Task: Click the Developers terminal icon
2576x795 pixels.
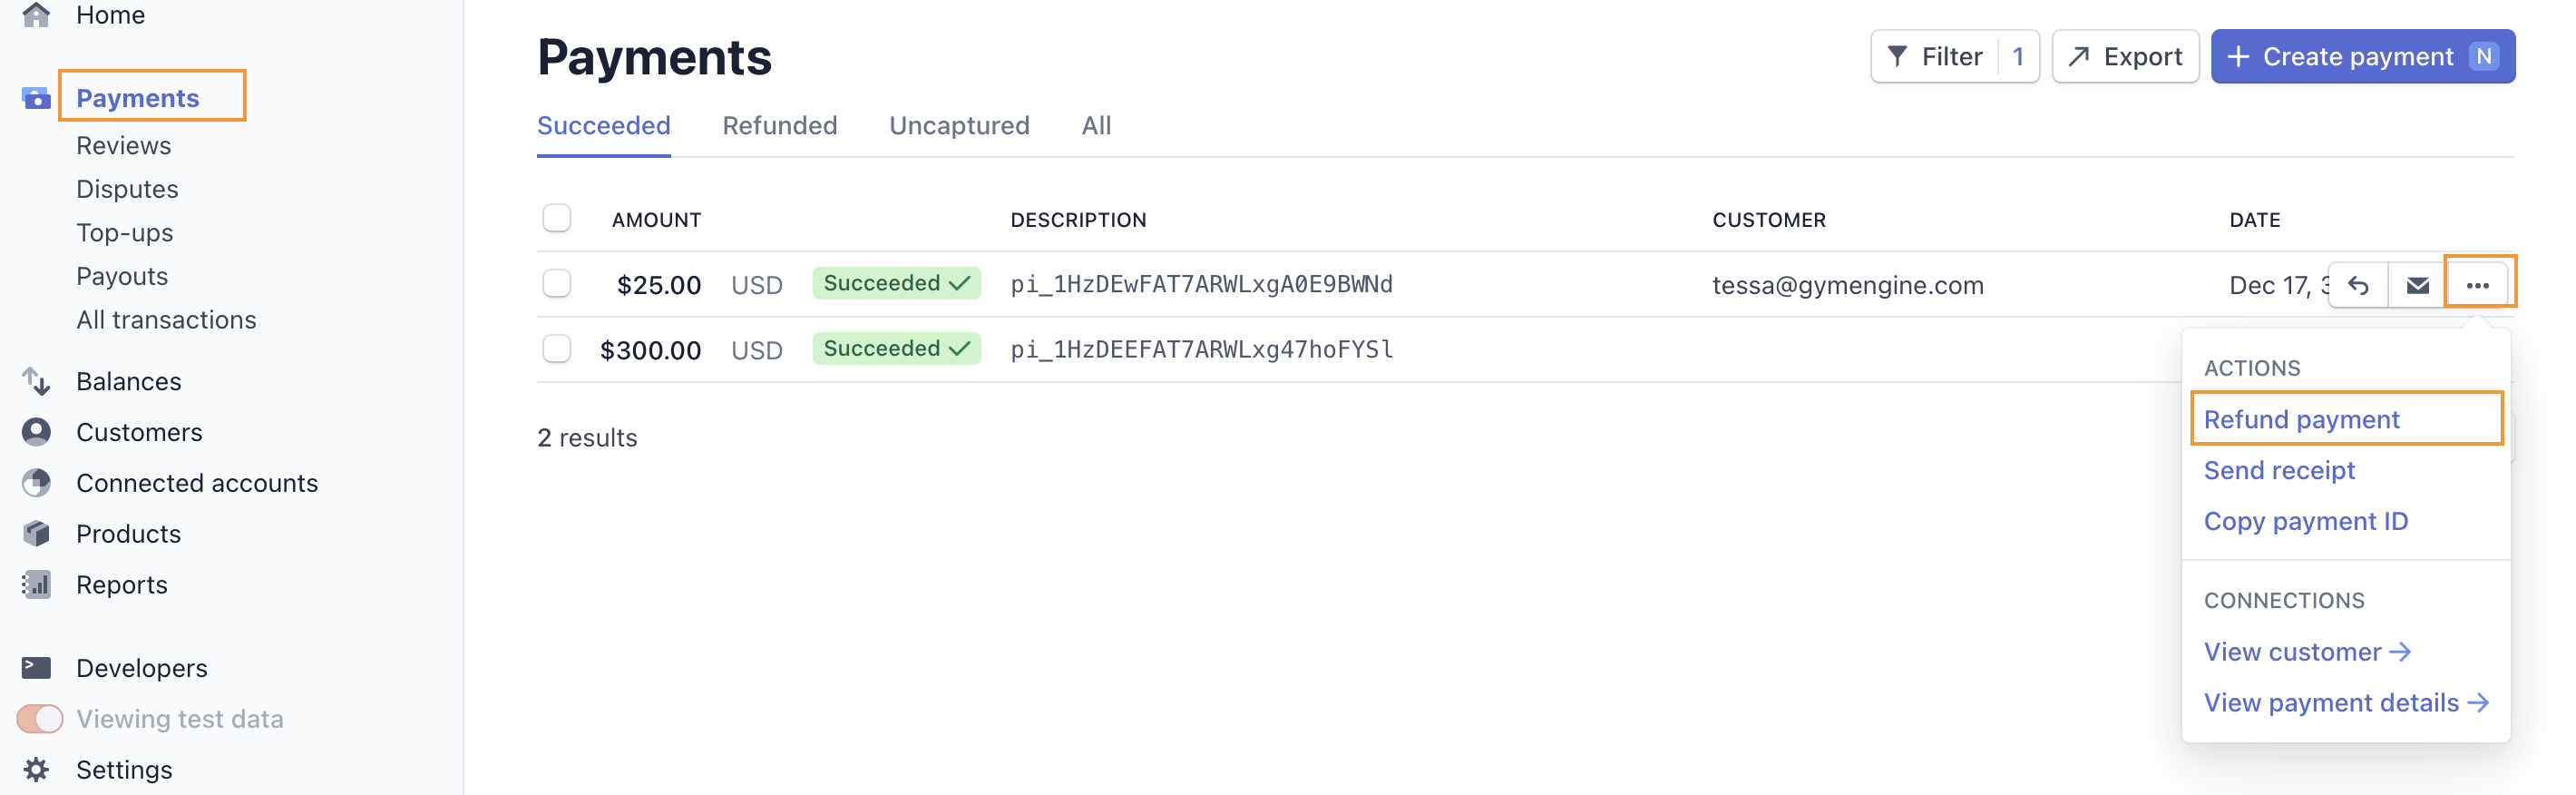Action: (36, 668)
